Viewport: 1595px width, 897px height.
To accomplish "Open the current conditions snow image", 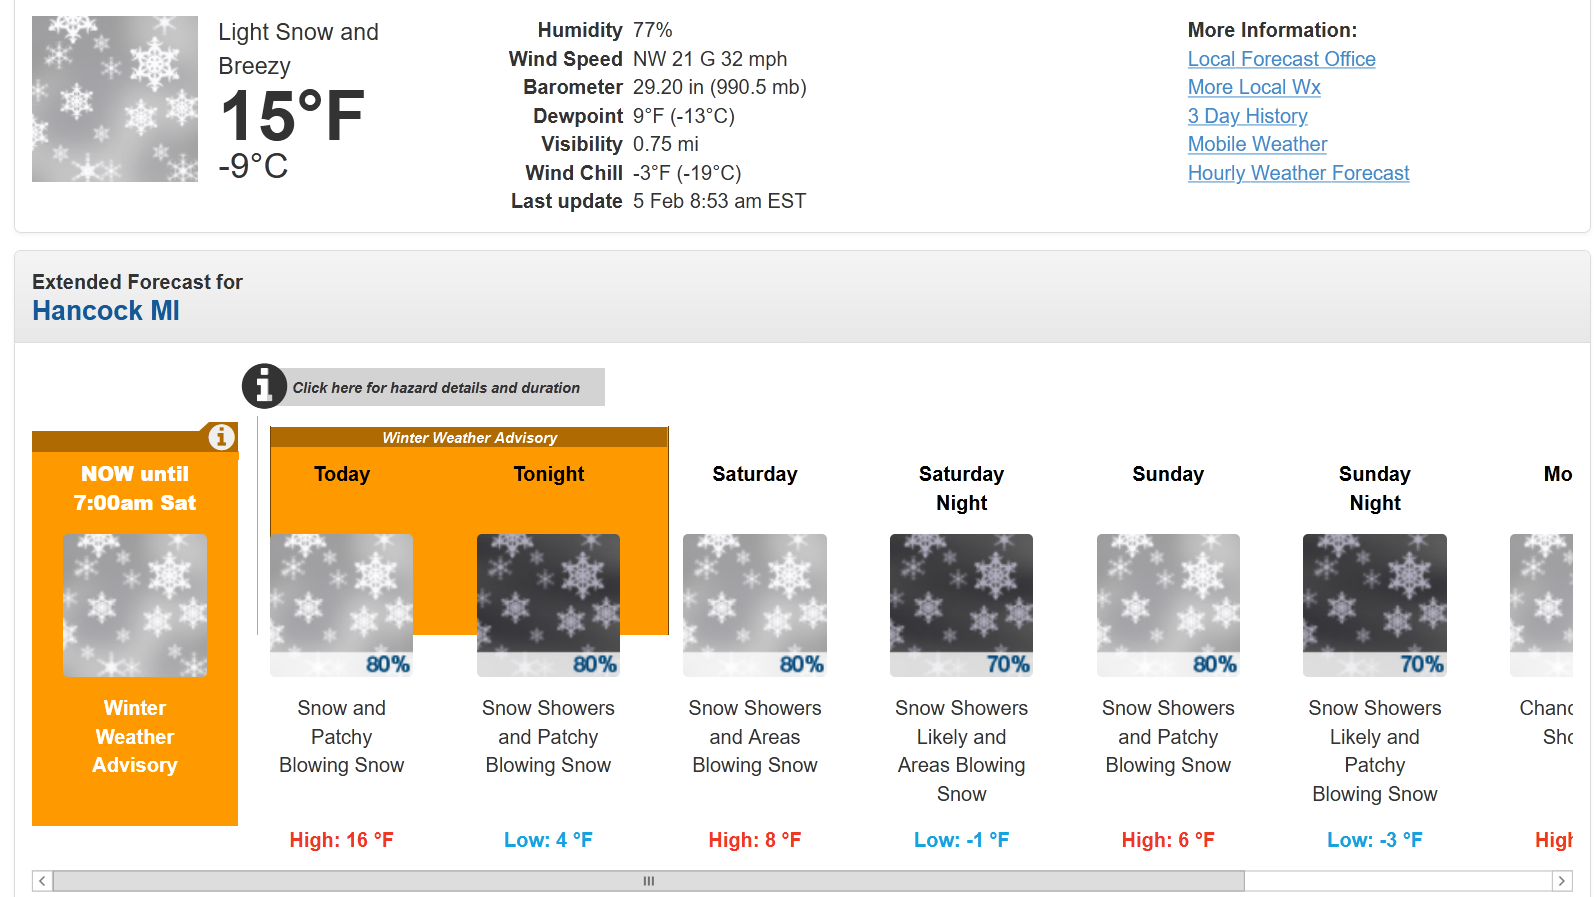I will [115, 99].
